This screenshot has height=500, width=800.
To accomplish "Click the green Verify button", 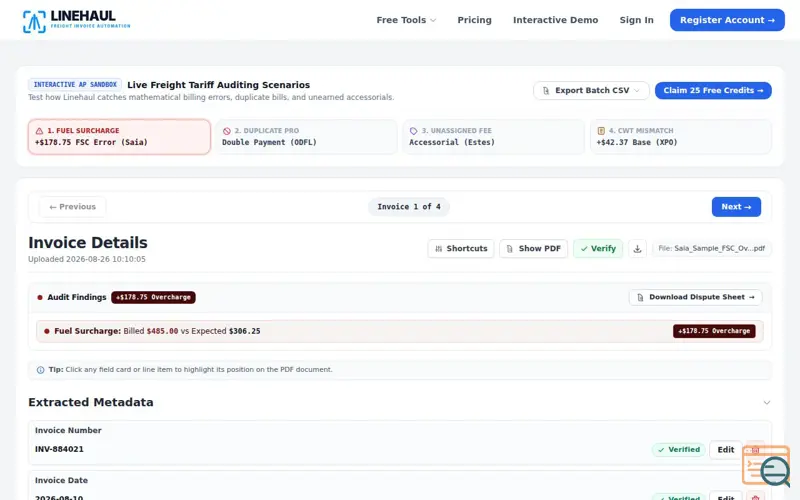I will tap(597, 248).
